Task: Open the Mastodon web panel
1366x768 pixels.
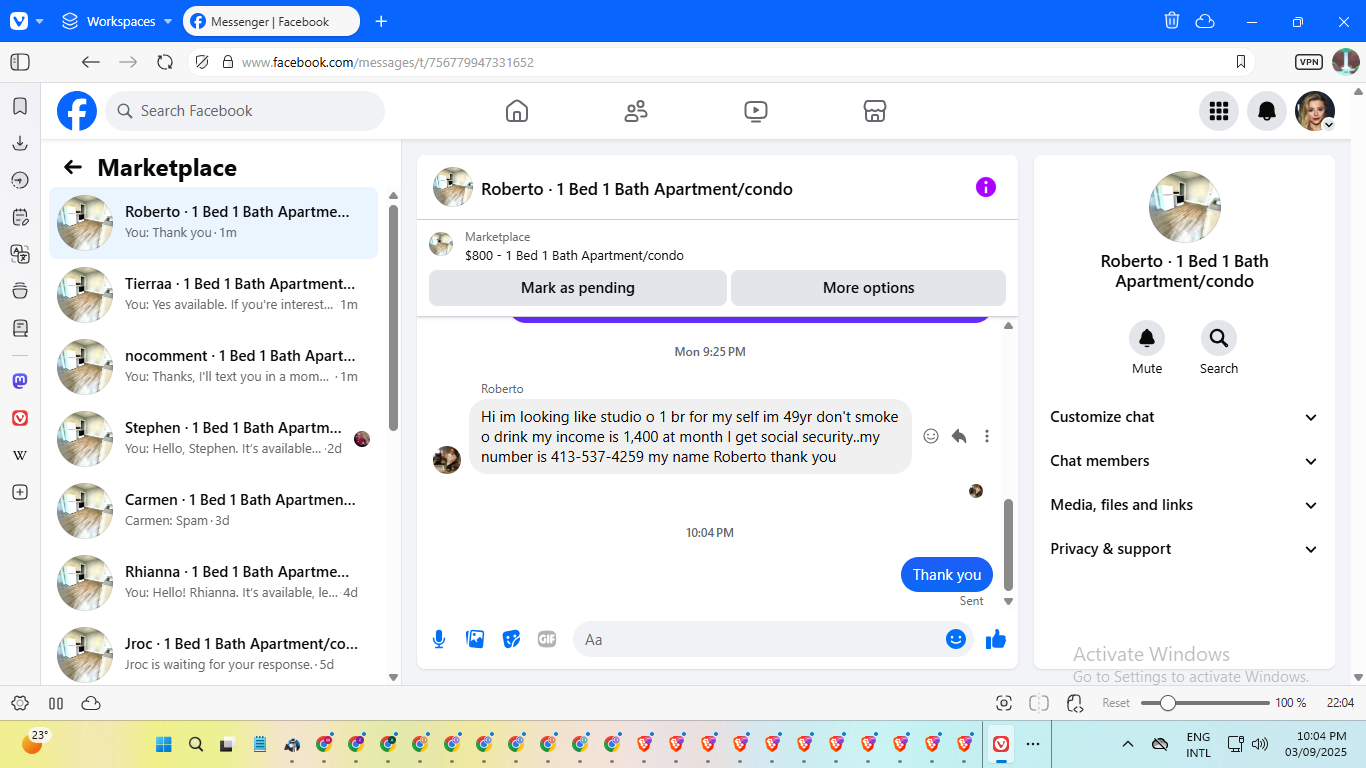Action: tap(20, 381)
